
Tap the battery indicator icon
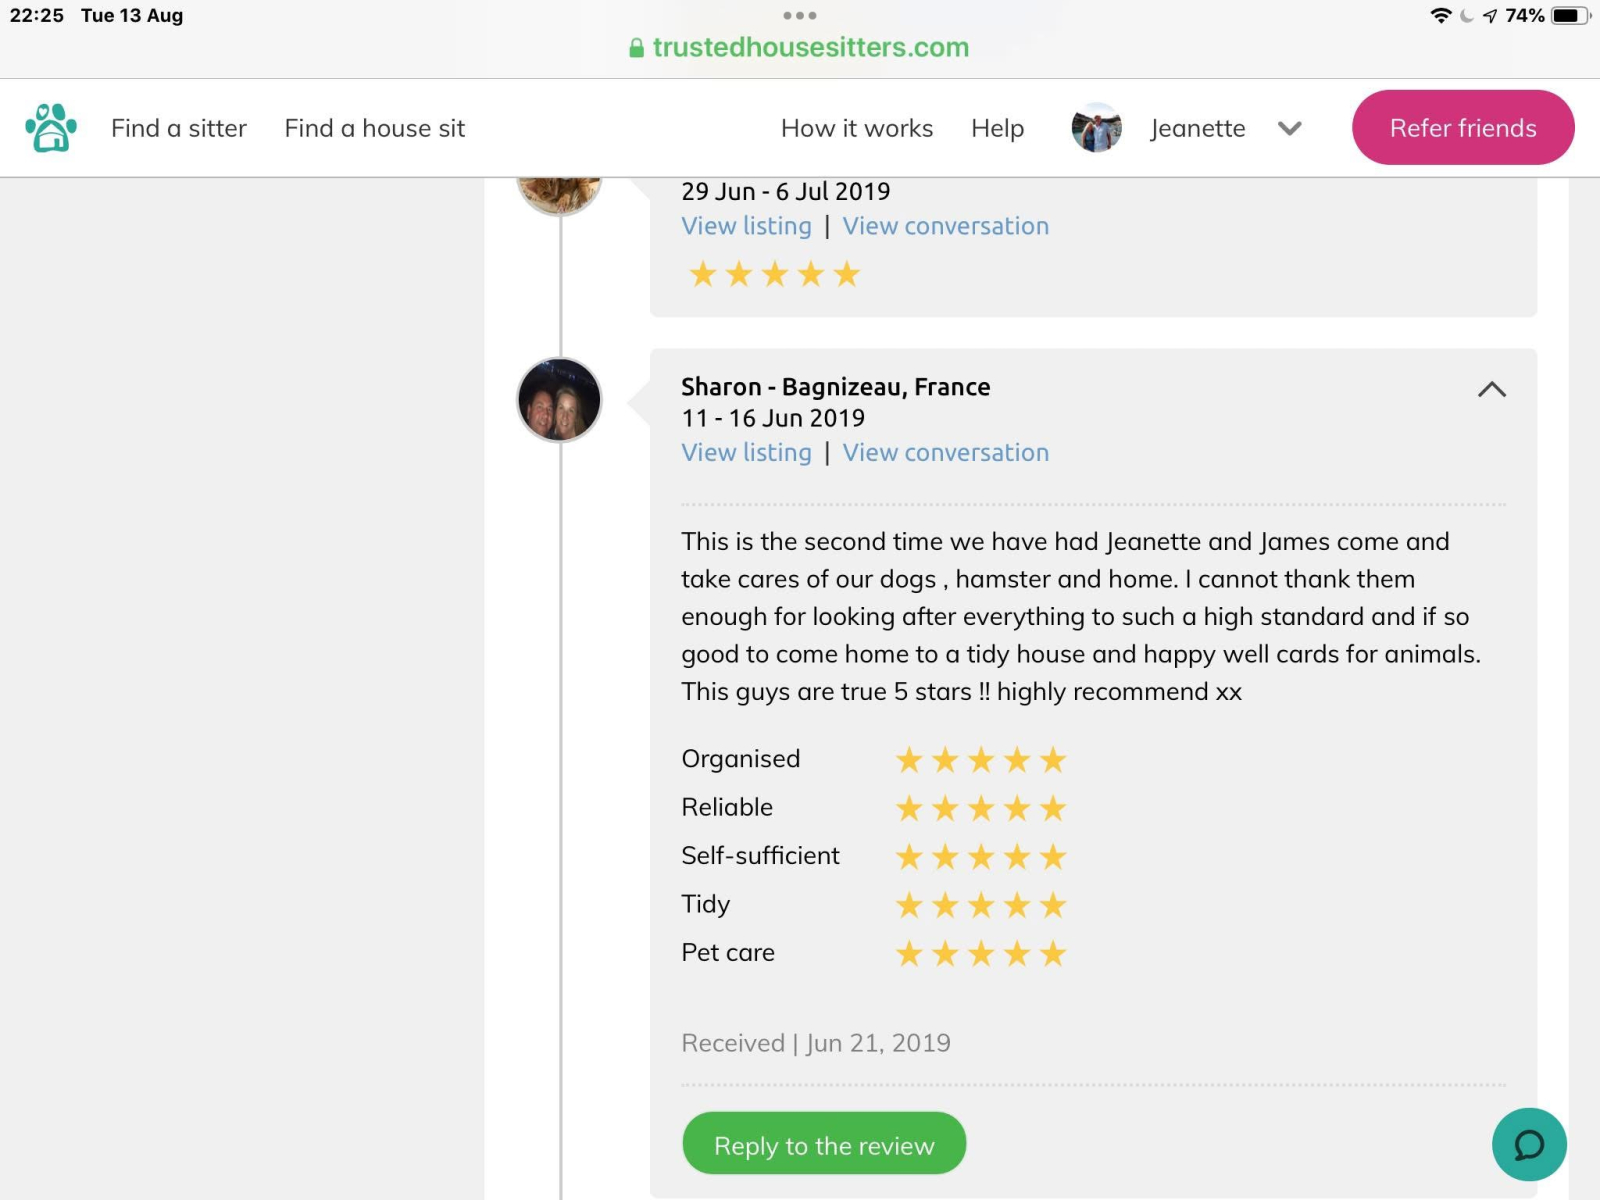[1568, 15]
